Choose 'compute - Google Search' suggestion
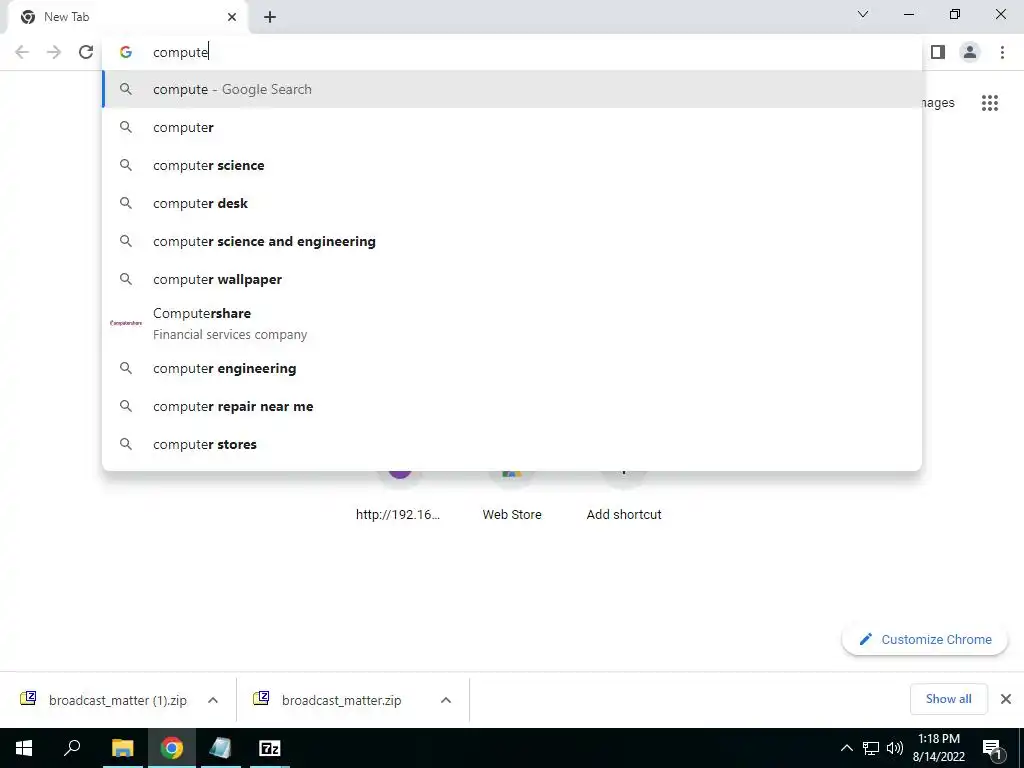 (x=513, y=89)
